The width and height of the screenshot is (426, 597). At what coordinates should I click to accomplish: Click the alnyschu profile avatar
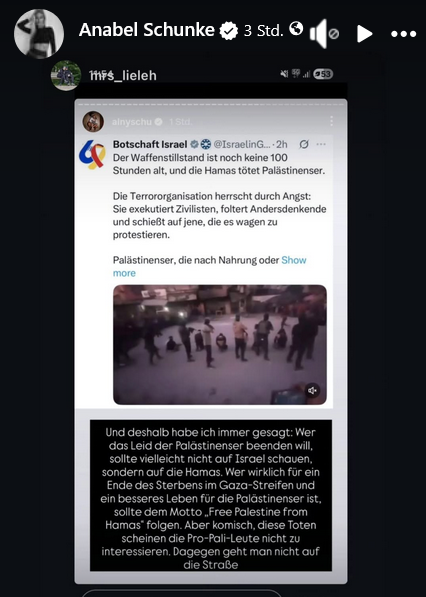(93, 121)
